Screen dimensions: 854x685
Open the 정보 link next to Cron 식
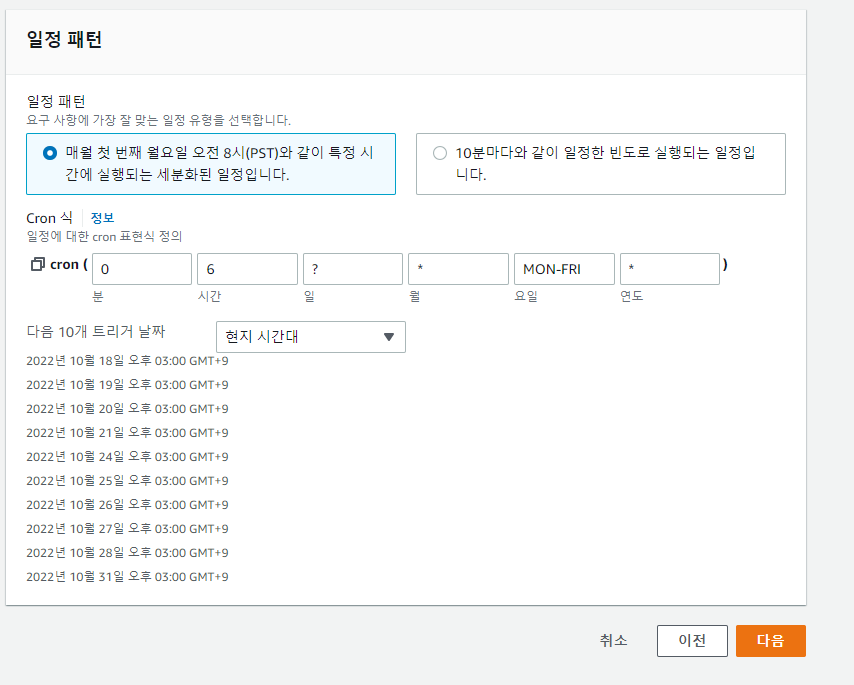coord(102,218)
